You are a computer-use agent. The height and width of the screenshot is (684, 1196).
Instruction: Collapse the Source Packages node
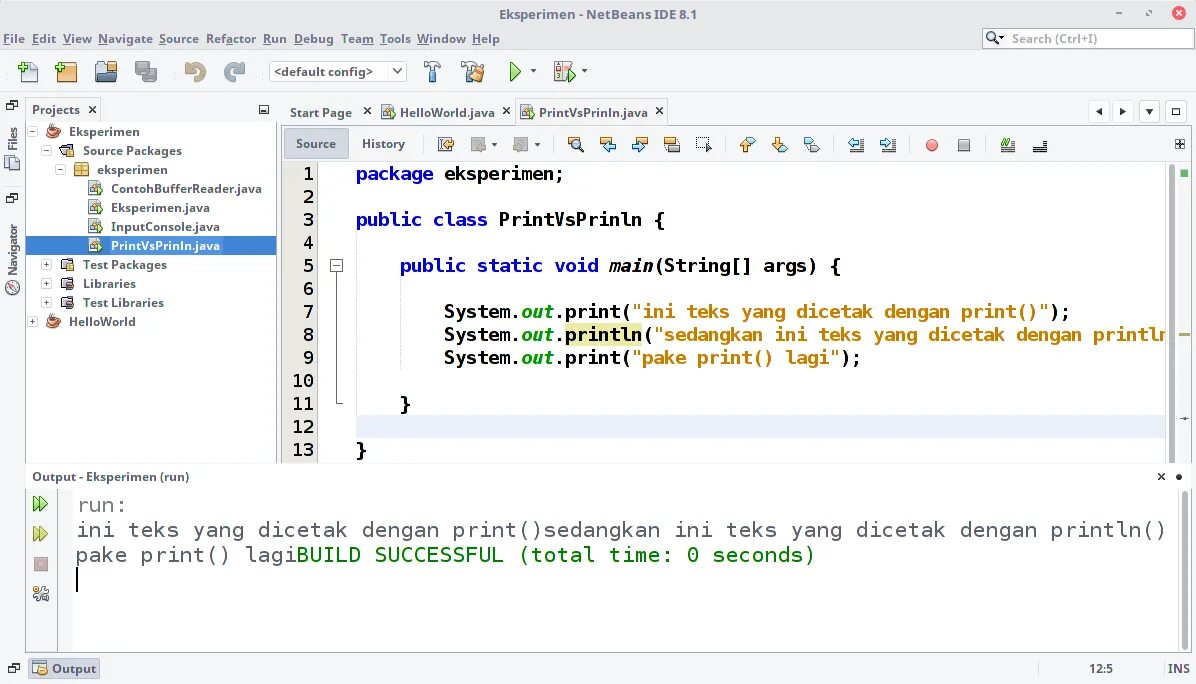tap(47, 150)
